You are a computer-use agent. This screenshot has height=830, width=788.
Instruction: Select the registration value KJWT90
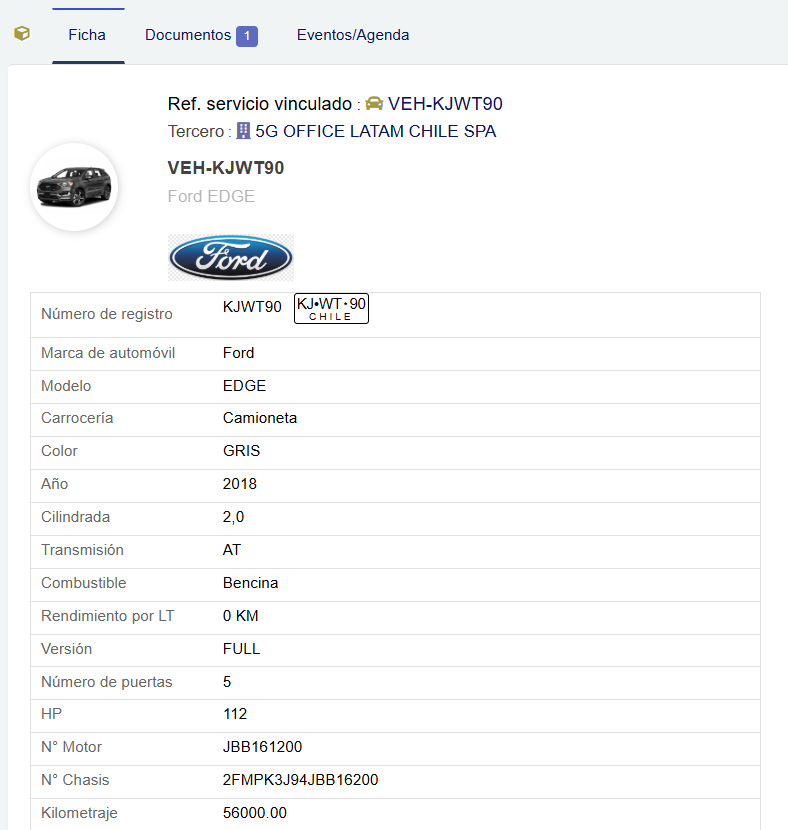(252, 307)
